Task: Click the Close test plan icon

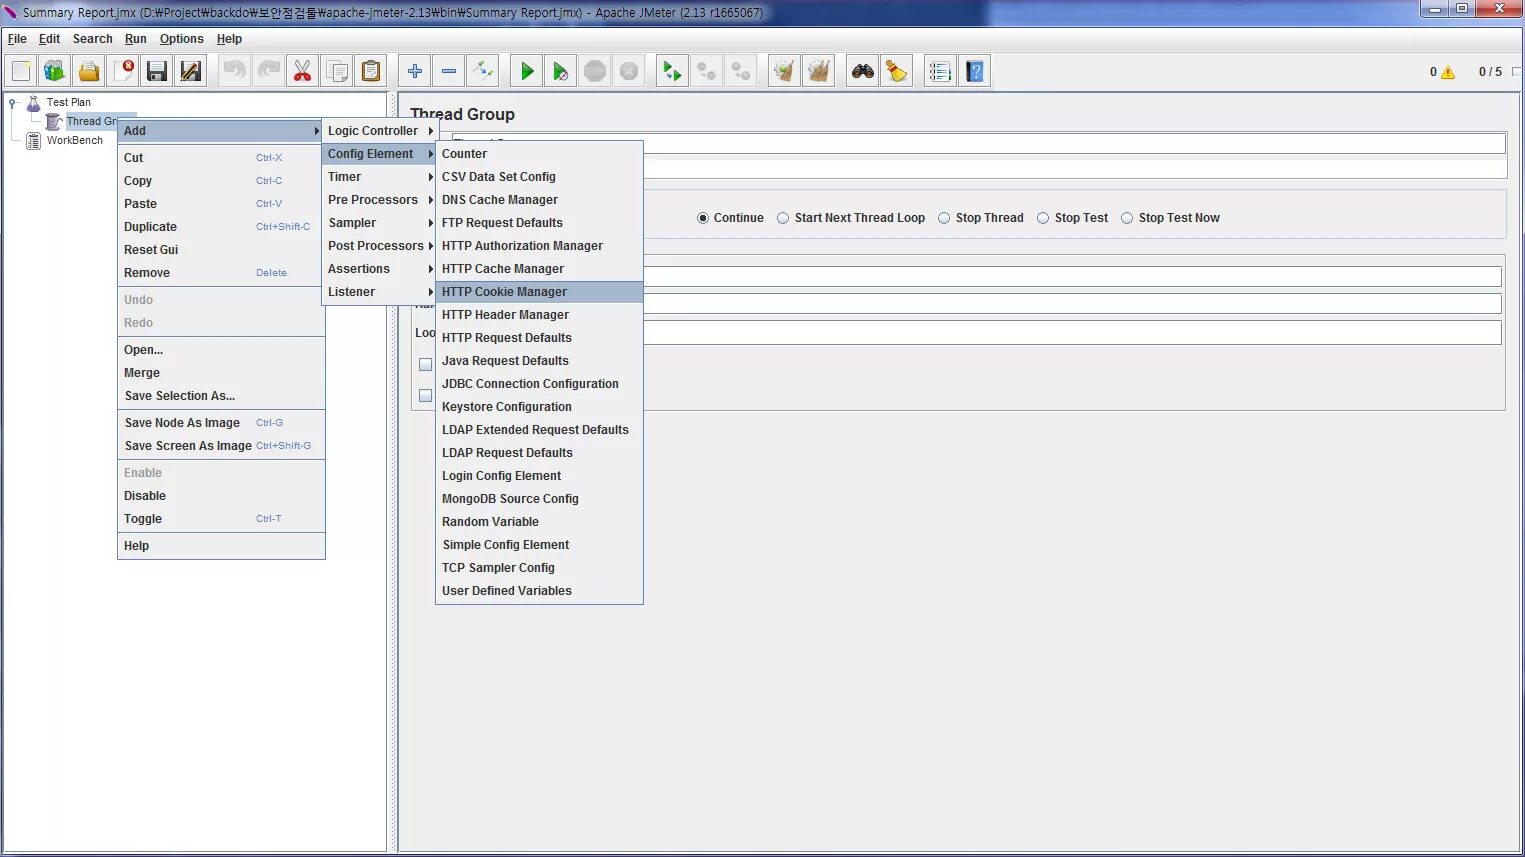Action: point(123,71)
